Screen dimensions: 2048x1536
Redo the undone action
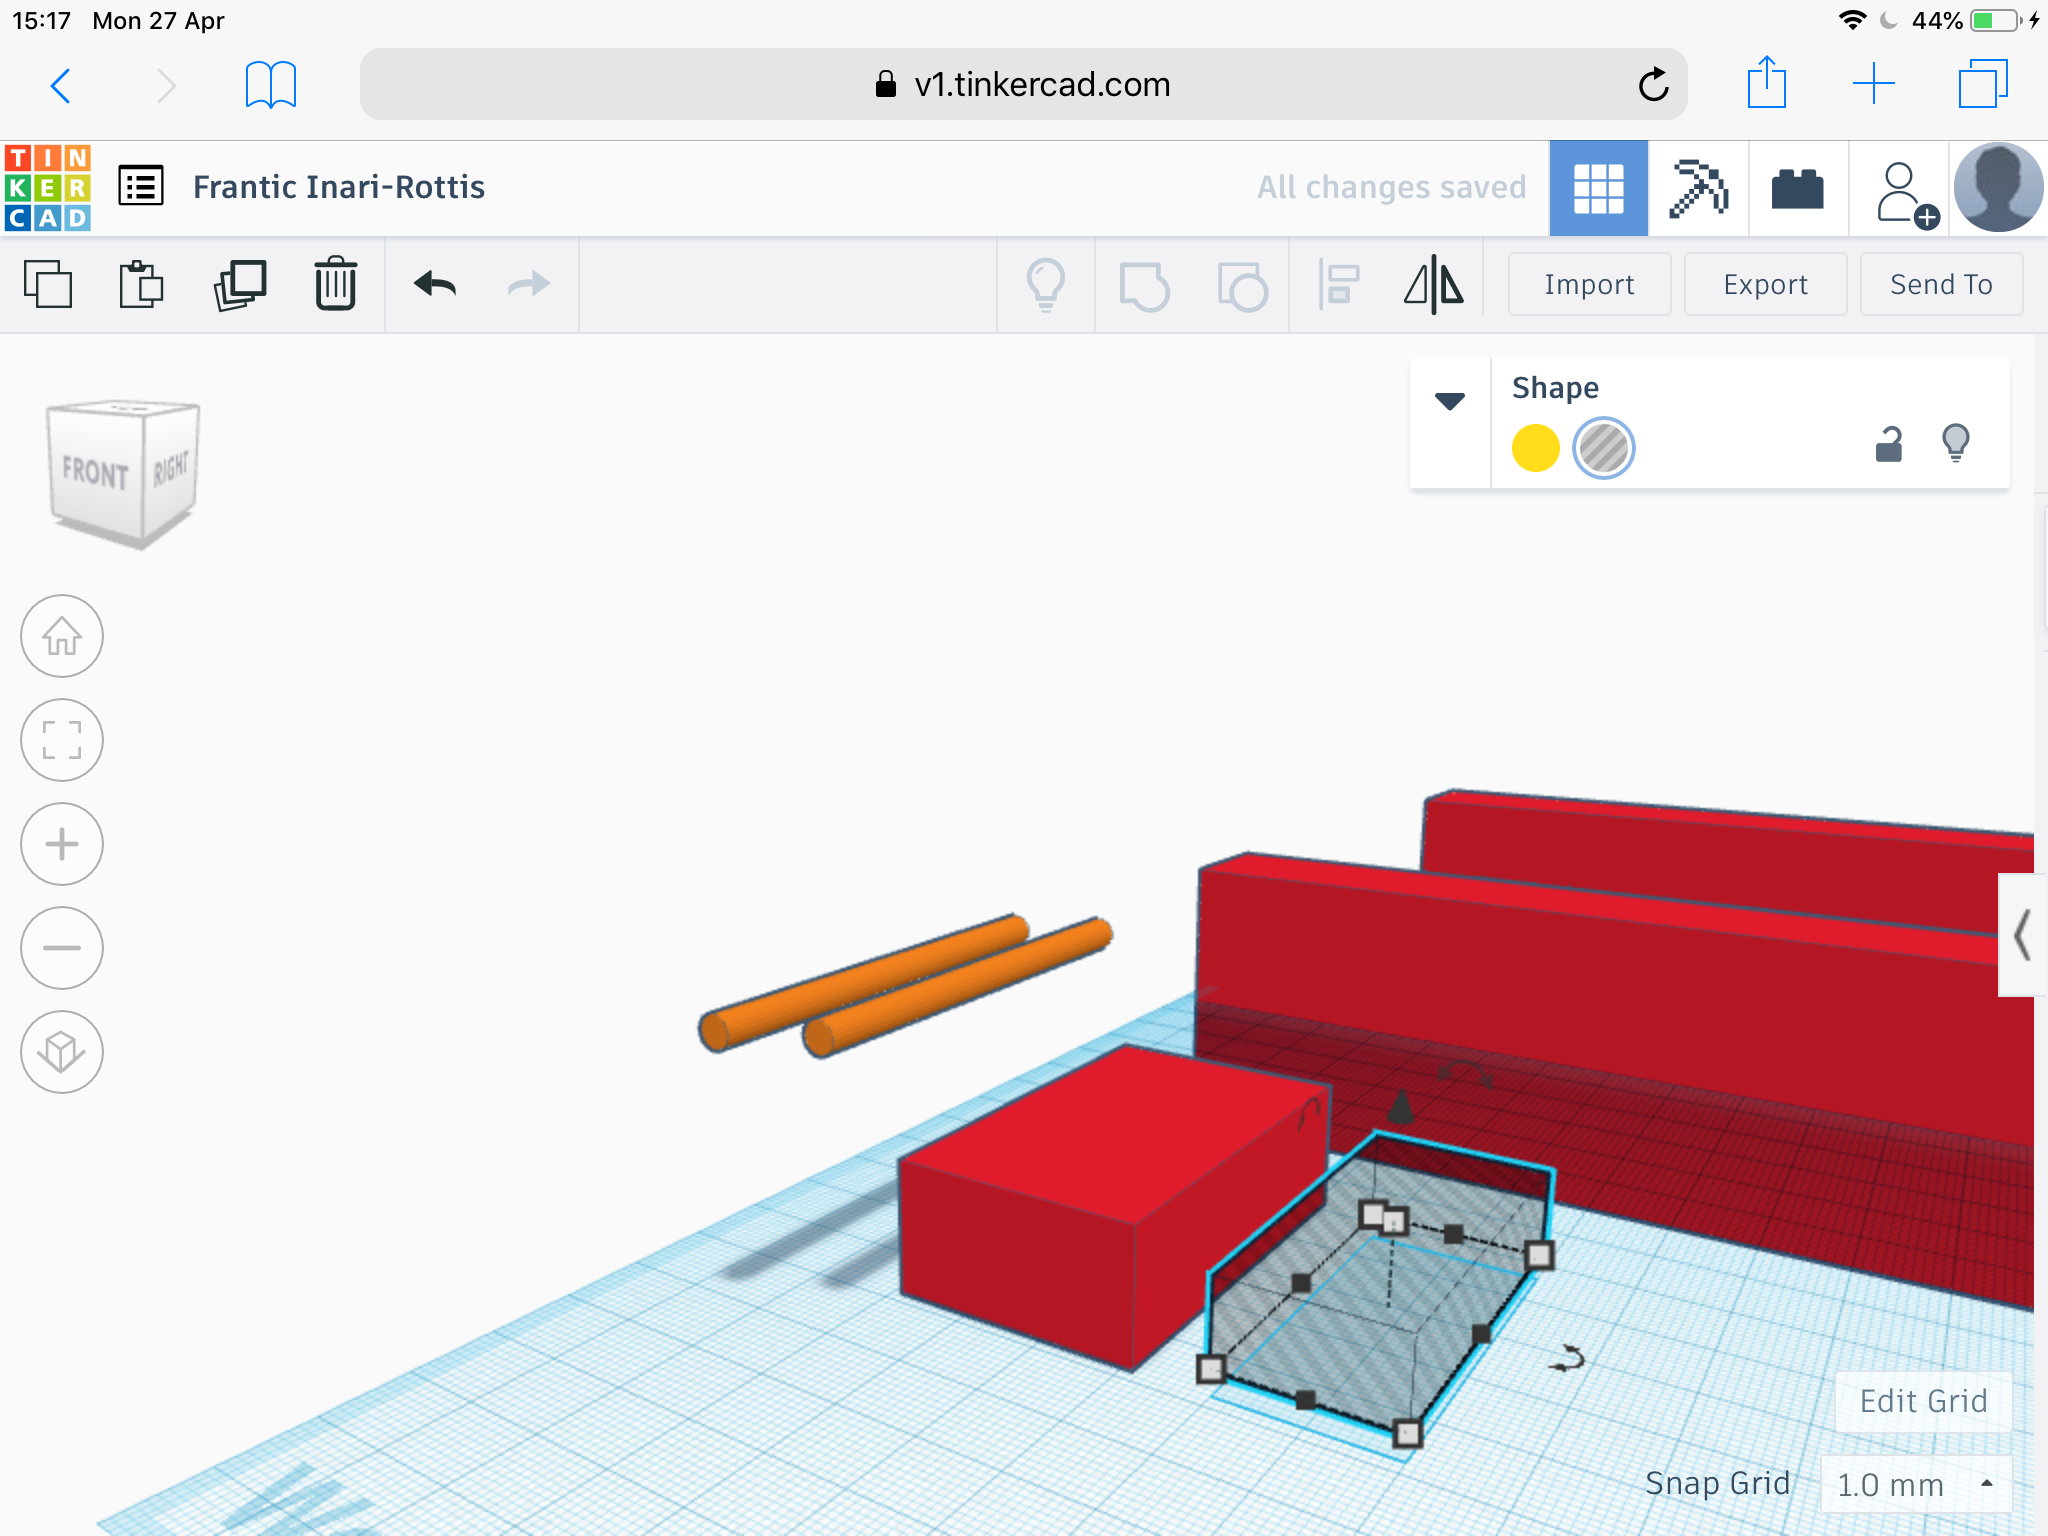(528, 284)
